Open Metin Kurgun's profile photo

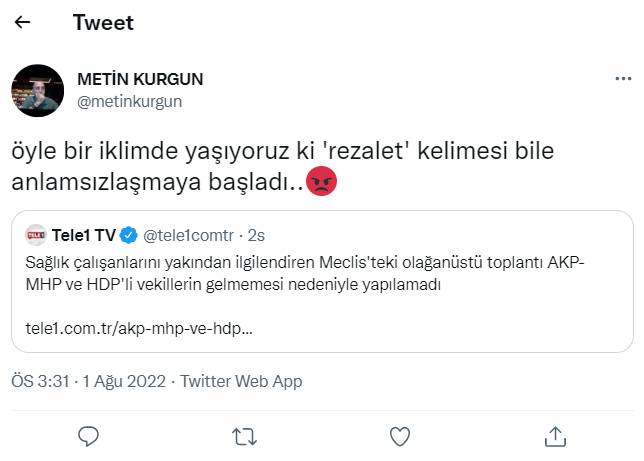click(37, 89)
